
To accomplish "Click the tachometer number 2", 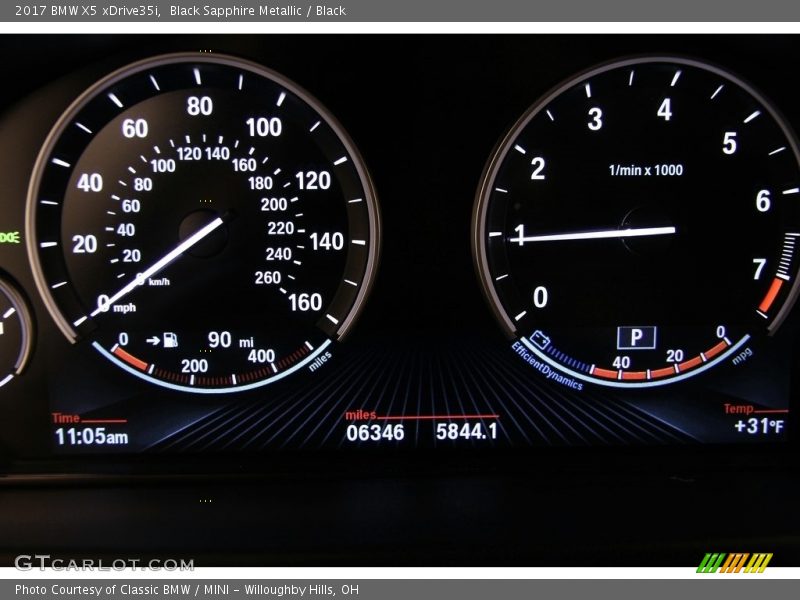I will 538,169.
